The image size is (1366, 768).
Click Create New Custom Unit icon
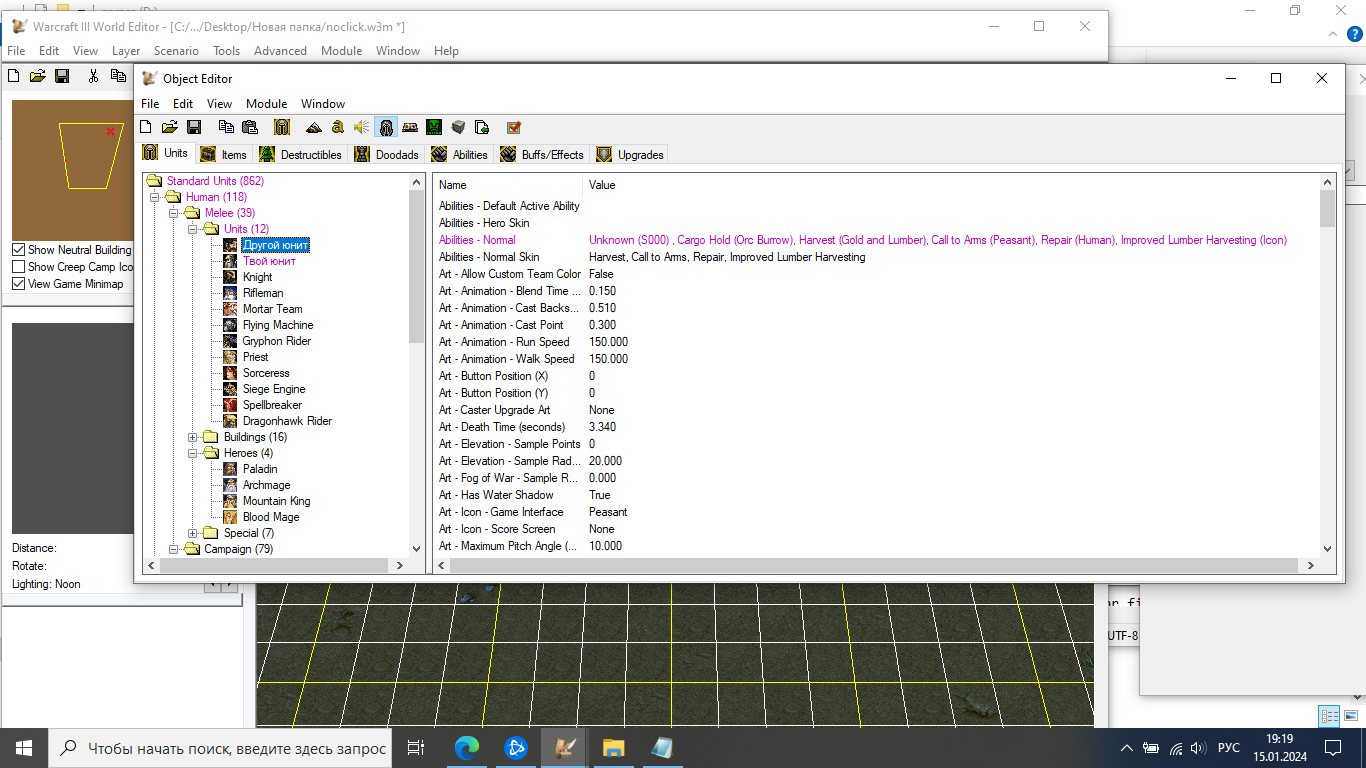[x=282, y=127]
